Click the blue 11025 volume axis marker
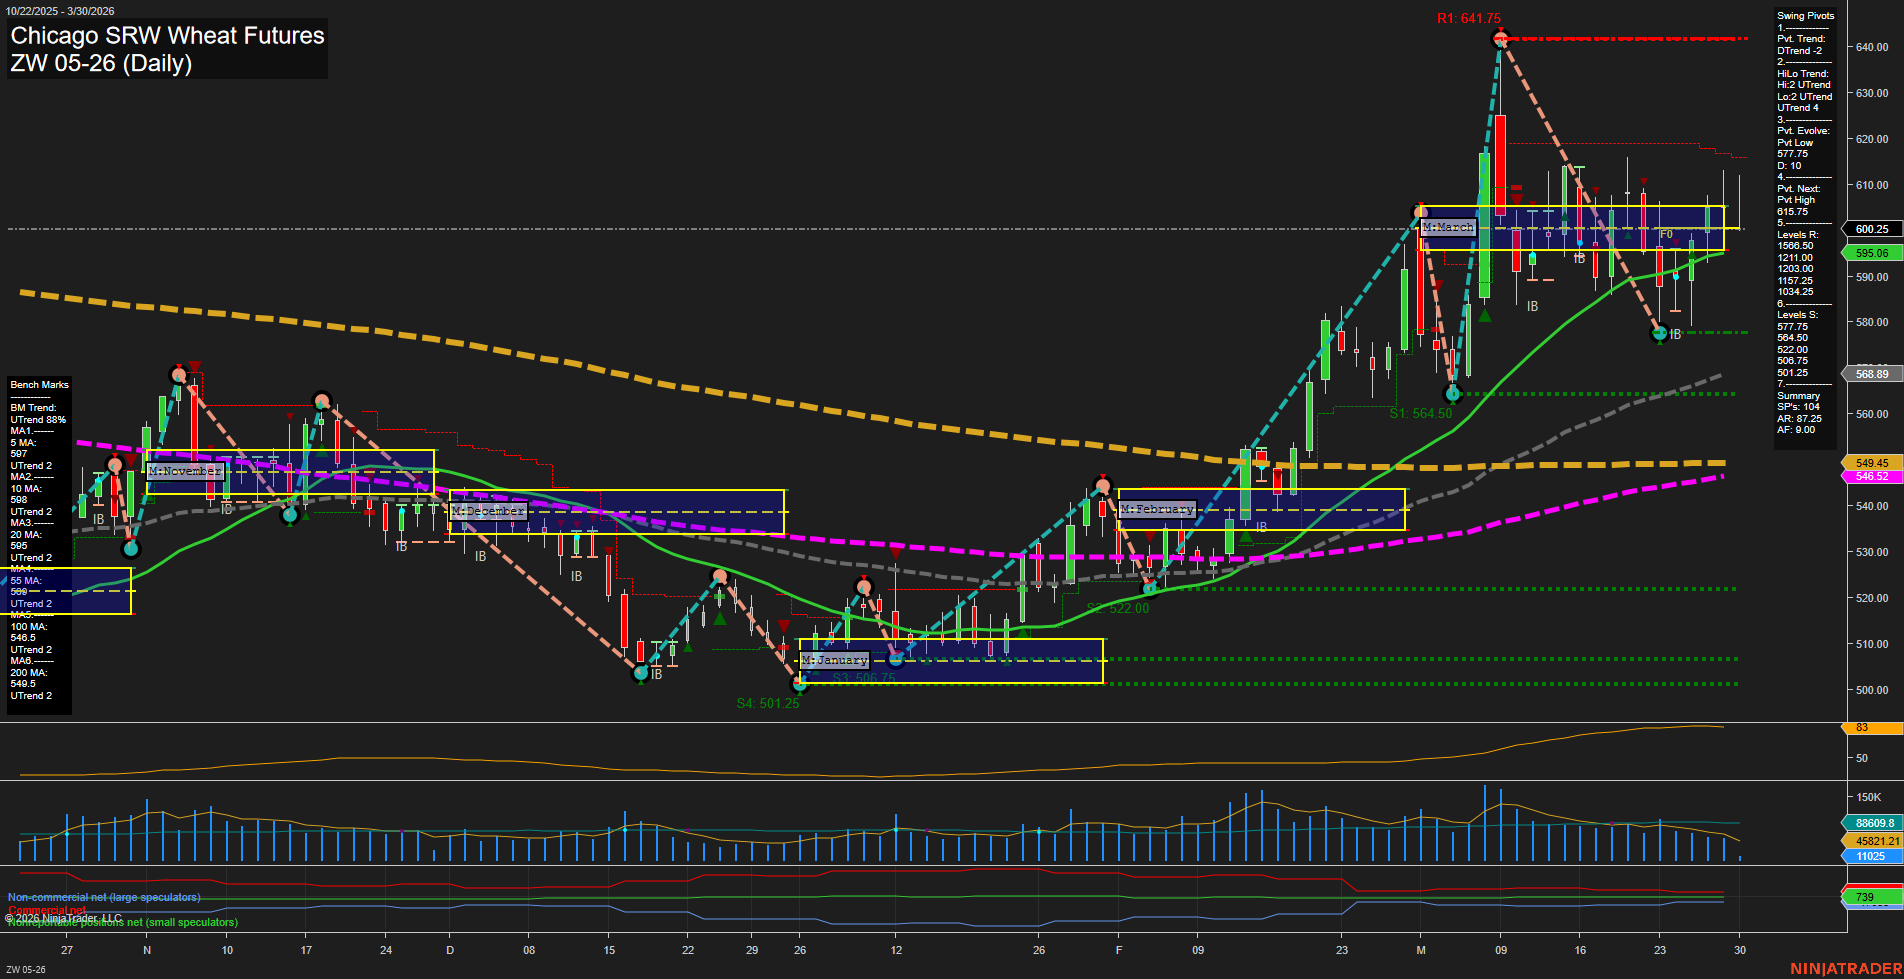1904x979 pixels. [x=1872, y=856]
